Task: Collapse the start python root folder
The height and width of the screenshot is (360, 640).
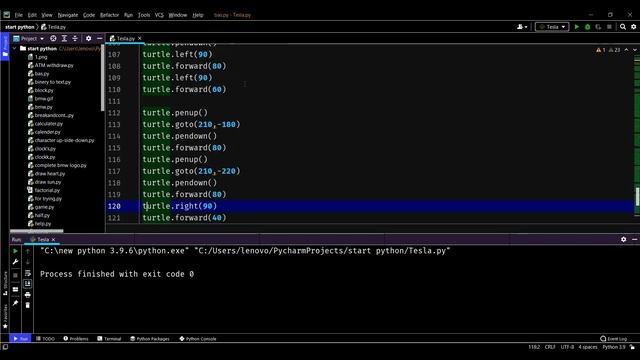Action: (x=15, y=48)
